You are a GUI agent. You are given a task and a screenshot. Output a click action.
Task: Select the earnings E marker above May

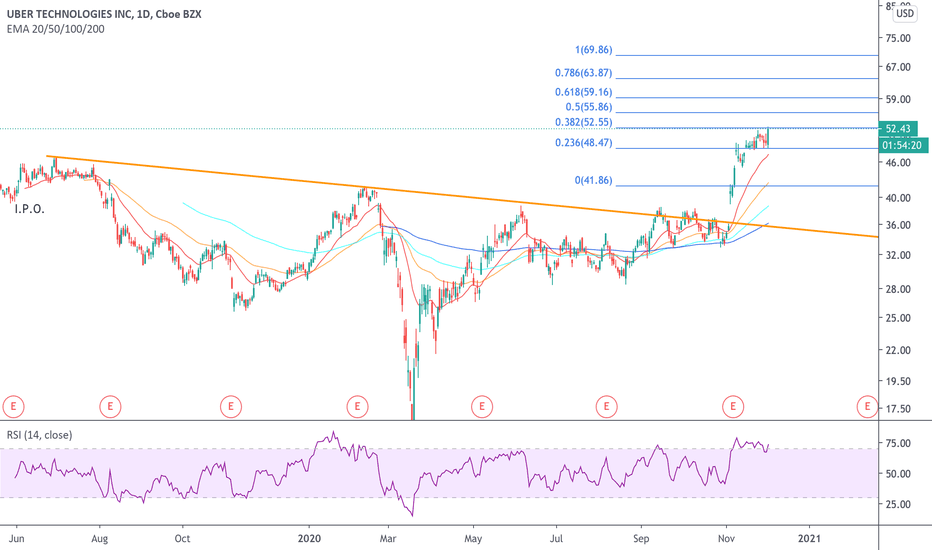pos(481,407)
